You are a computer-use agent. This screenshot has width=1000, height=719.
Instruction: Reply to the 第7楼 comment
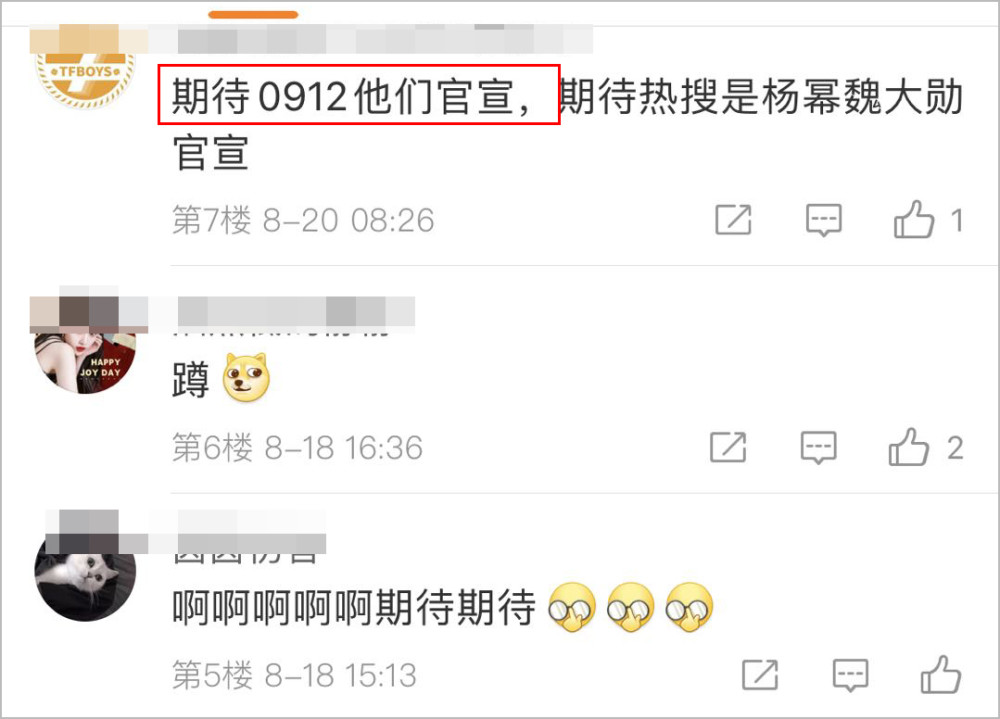(823, 220)
